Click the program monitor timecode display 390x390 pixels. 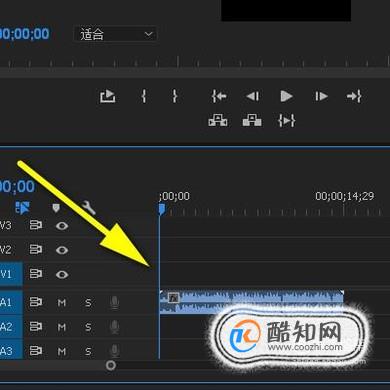[24, 34]
